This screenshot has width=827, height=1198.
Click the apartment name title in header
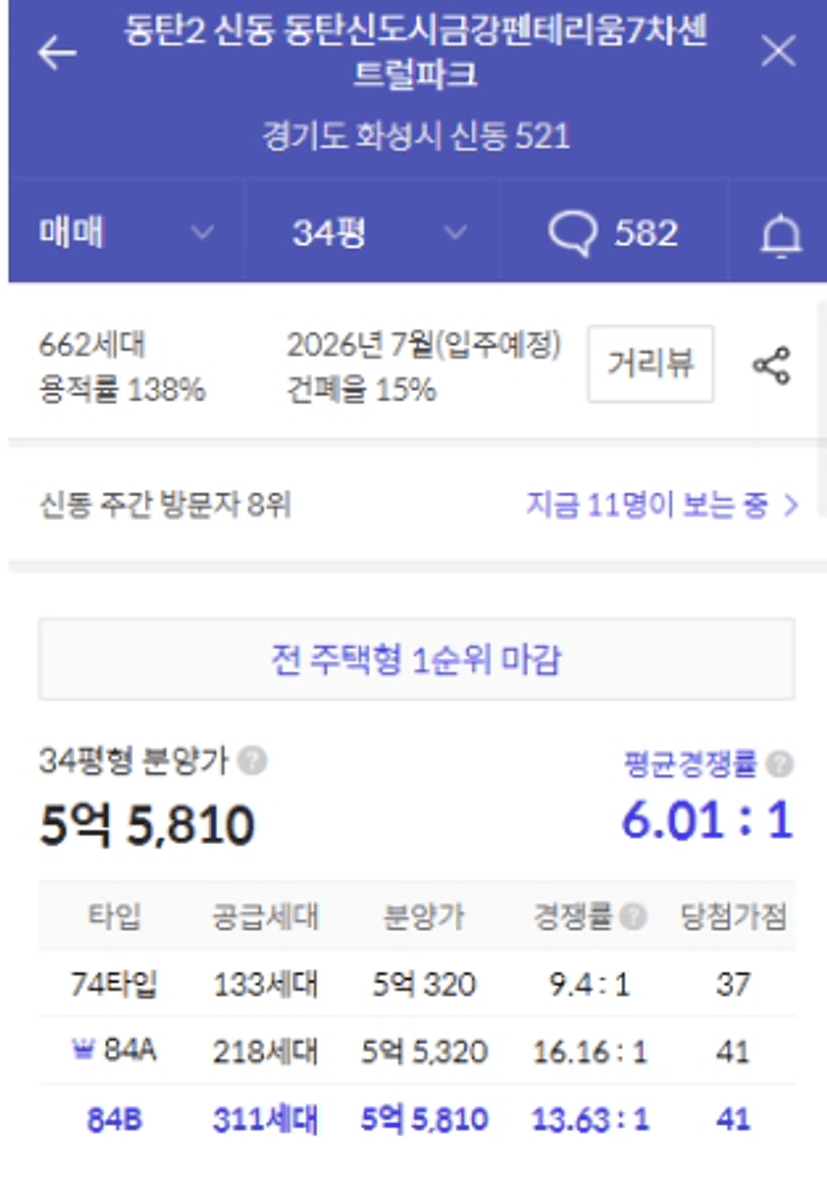417,52
